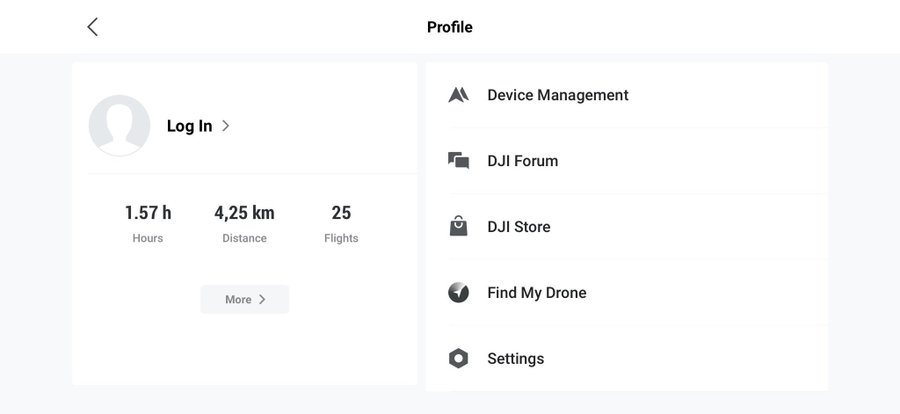Click the Log In text link
This screenshot has width=900, height=414.
click(189, 126)
